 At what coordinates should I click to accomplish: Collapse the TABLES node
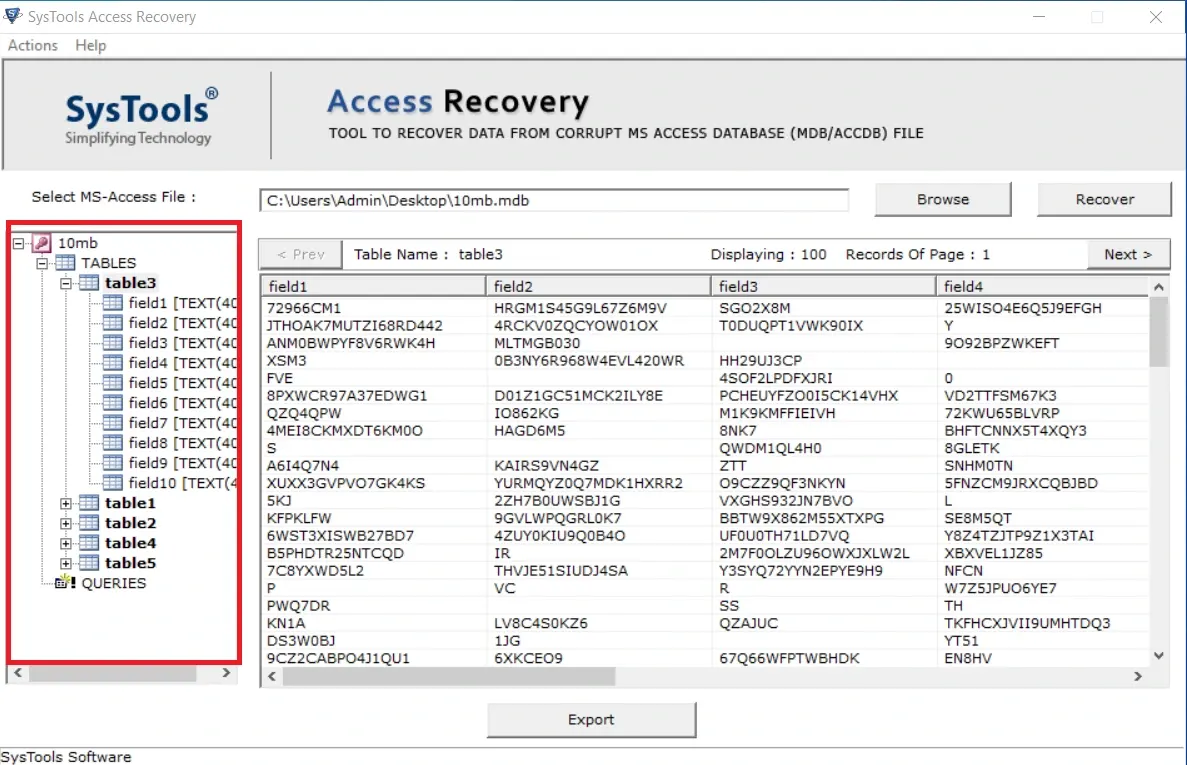[42, 263]
